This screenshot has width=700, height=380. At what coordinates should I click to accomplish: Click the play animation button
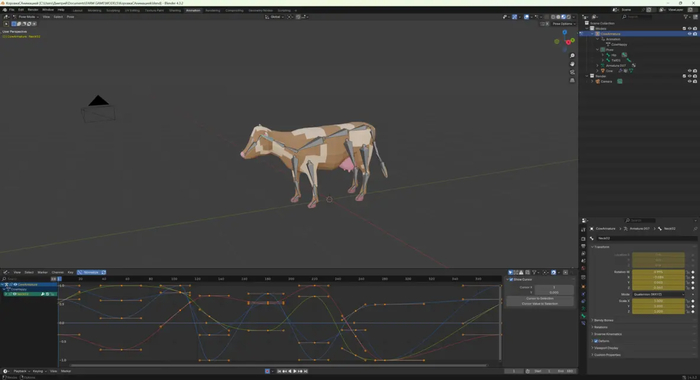click(x=295, y=371)
